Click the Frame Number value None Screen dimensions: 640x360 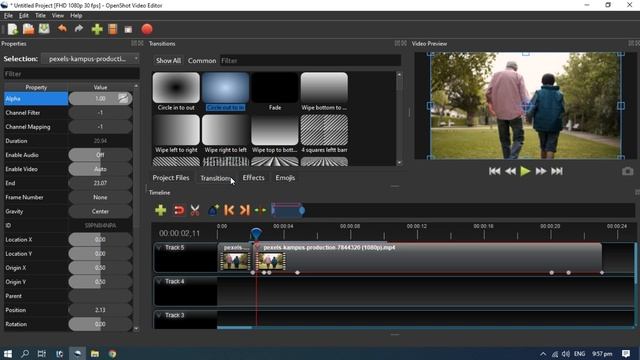coord(100,197)
